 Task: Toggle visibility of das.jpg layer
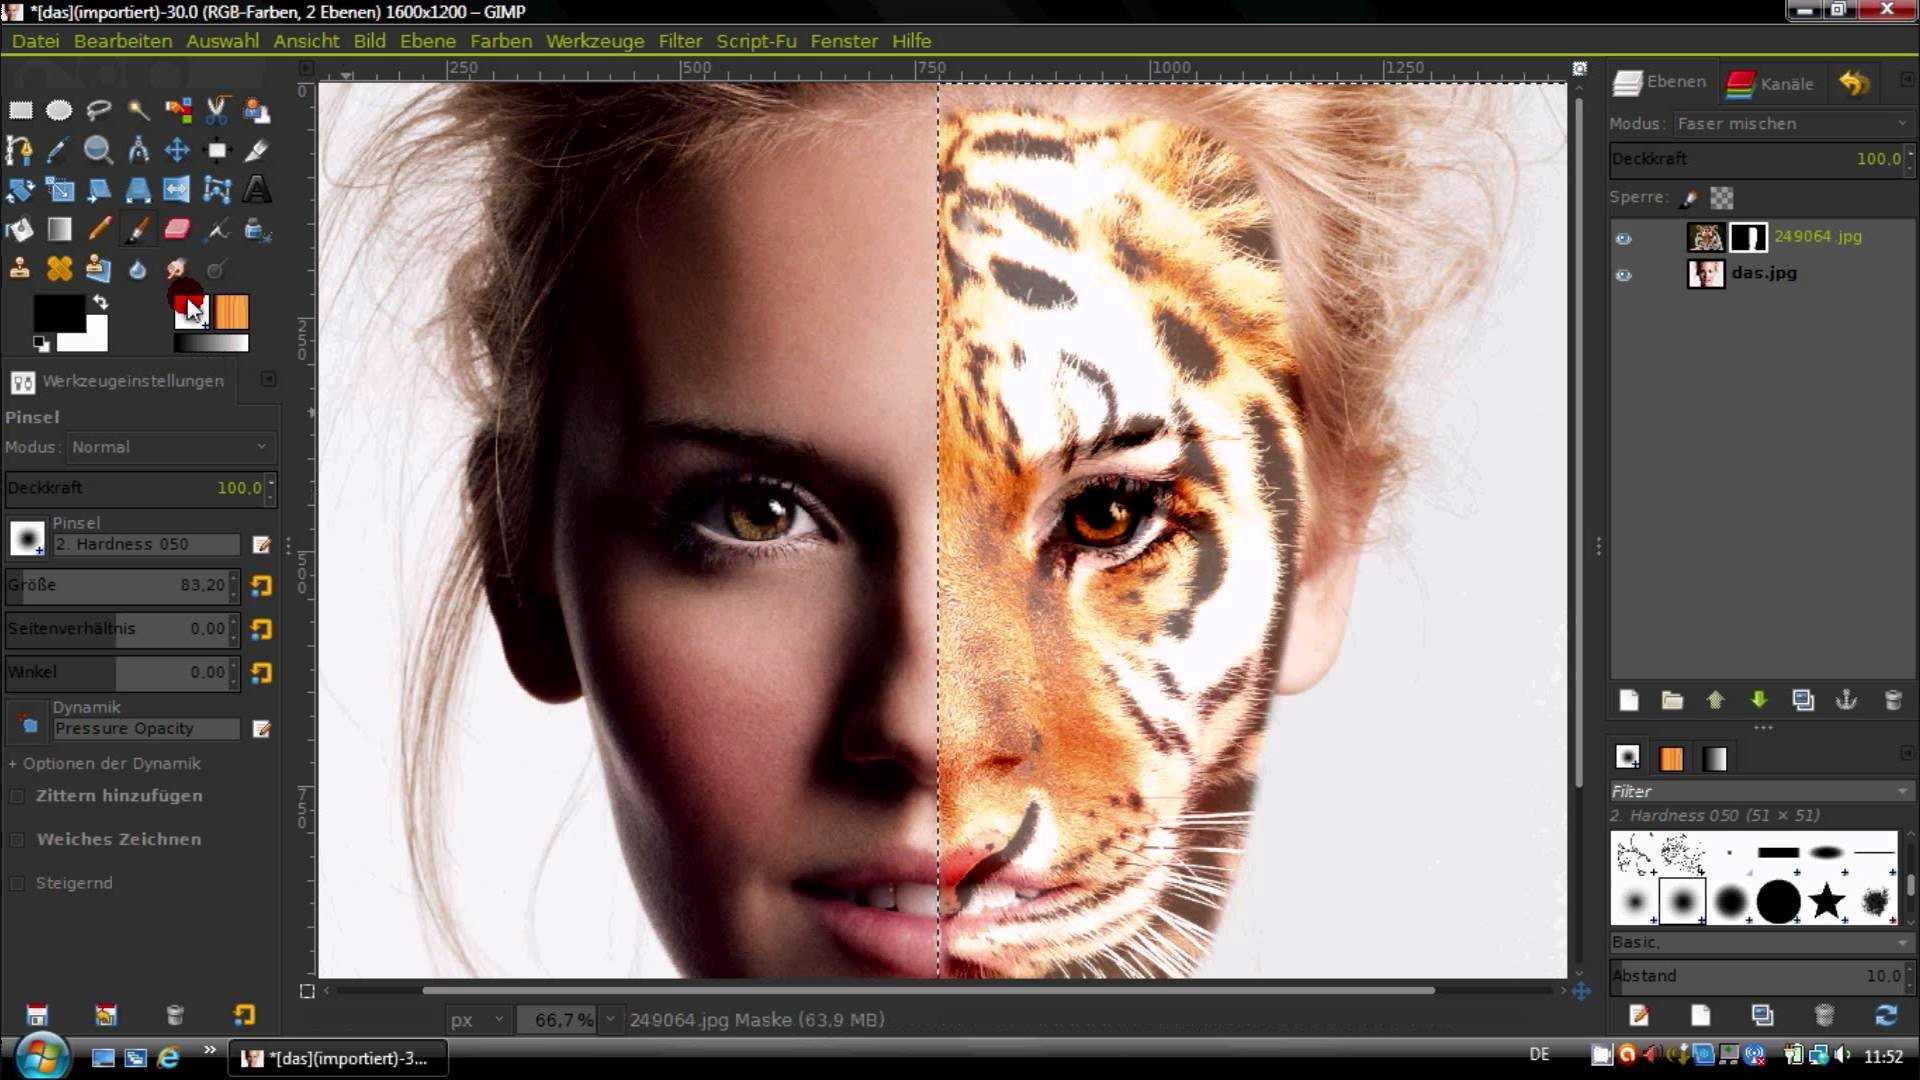click(1622, 272)
